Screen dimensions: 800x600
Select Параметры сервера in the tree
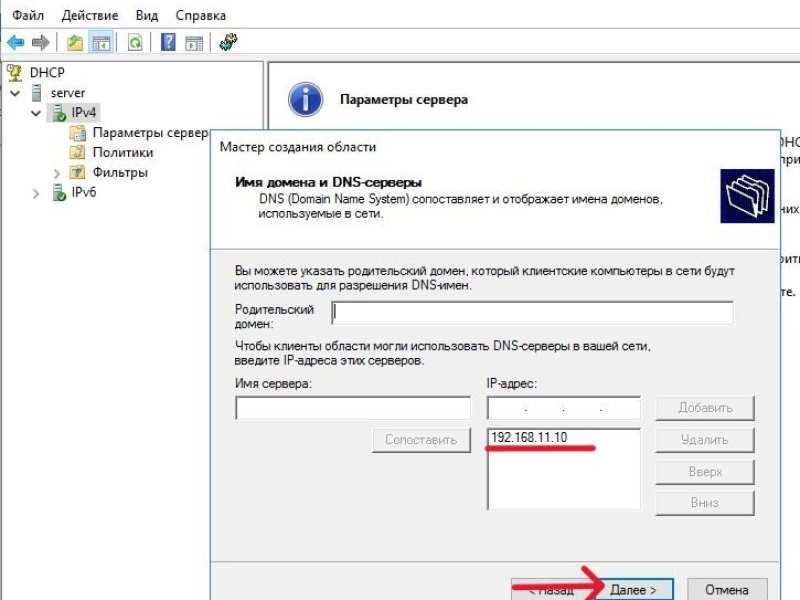[151, 133]
